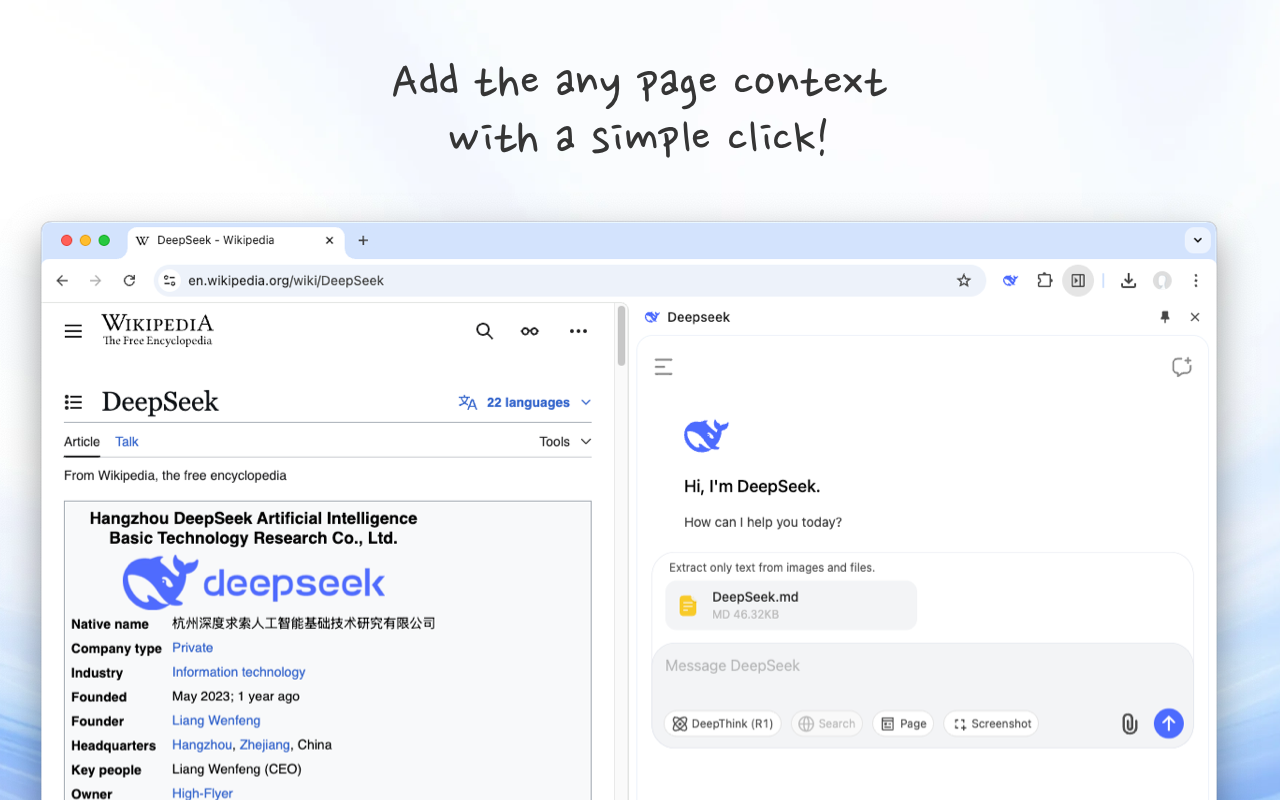The width and height of the screenshot is (1280, 800).
Task: Click the Deepseek side panel title
Action: (698, 317)
